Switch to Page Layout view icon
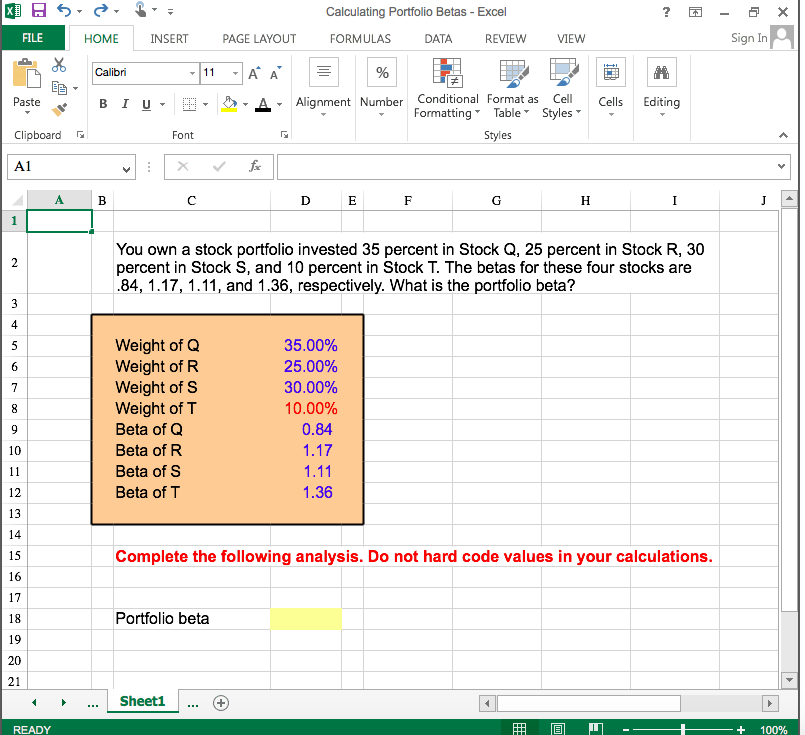805x735 pixels. tap(558, 728)
